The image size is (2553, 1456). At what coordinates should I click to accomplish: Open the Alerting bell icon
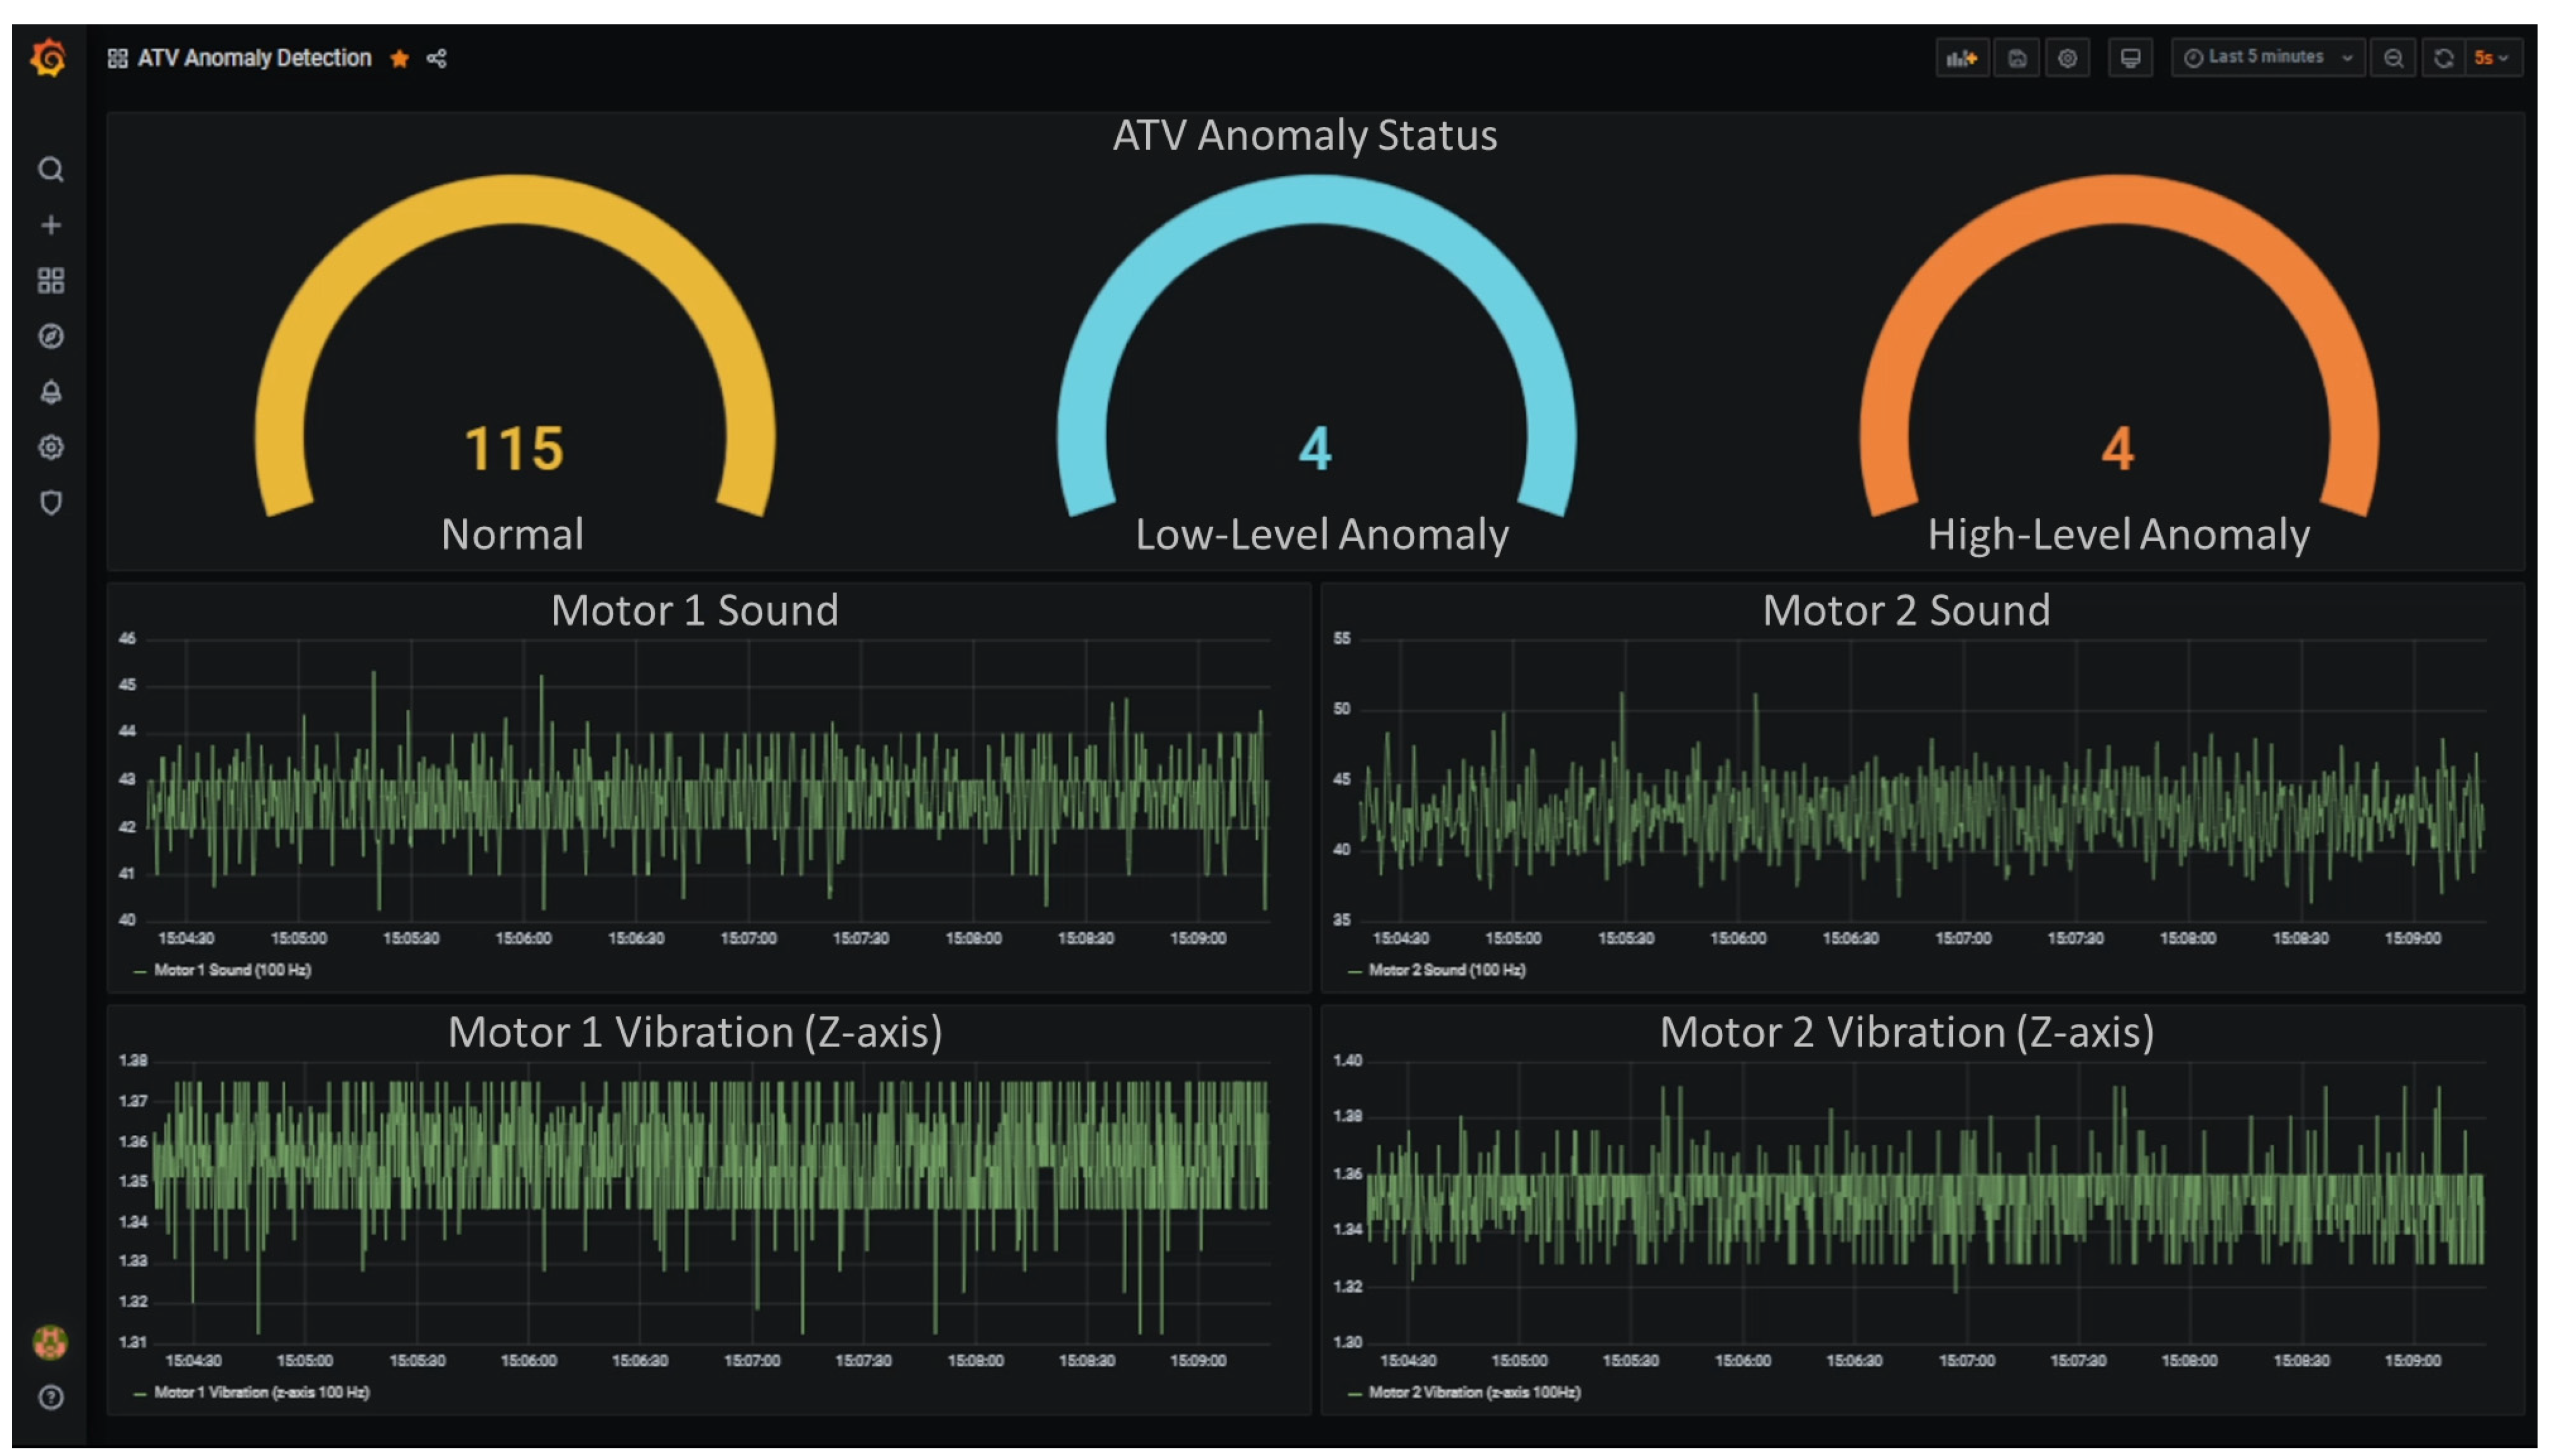(51, 392)
